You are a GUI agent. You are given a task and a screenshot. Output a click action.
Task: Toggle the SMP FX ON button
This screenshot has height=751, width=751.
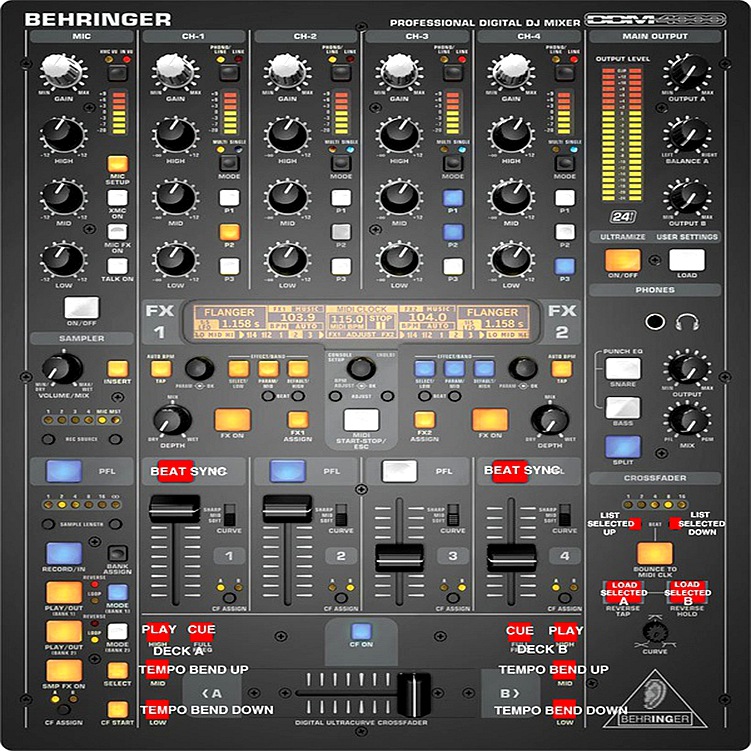pyautogui.click(x=64, y=671)
